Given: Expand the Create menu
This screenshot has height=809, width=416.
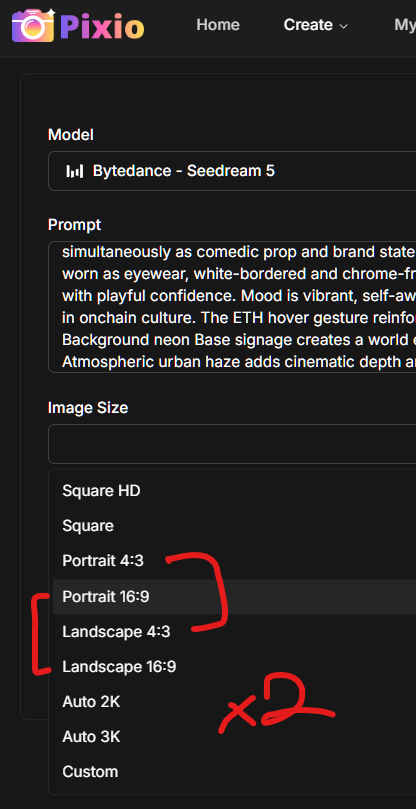Looking at the screenshot, I should coord(315,25).
